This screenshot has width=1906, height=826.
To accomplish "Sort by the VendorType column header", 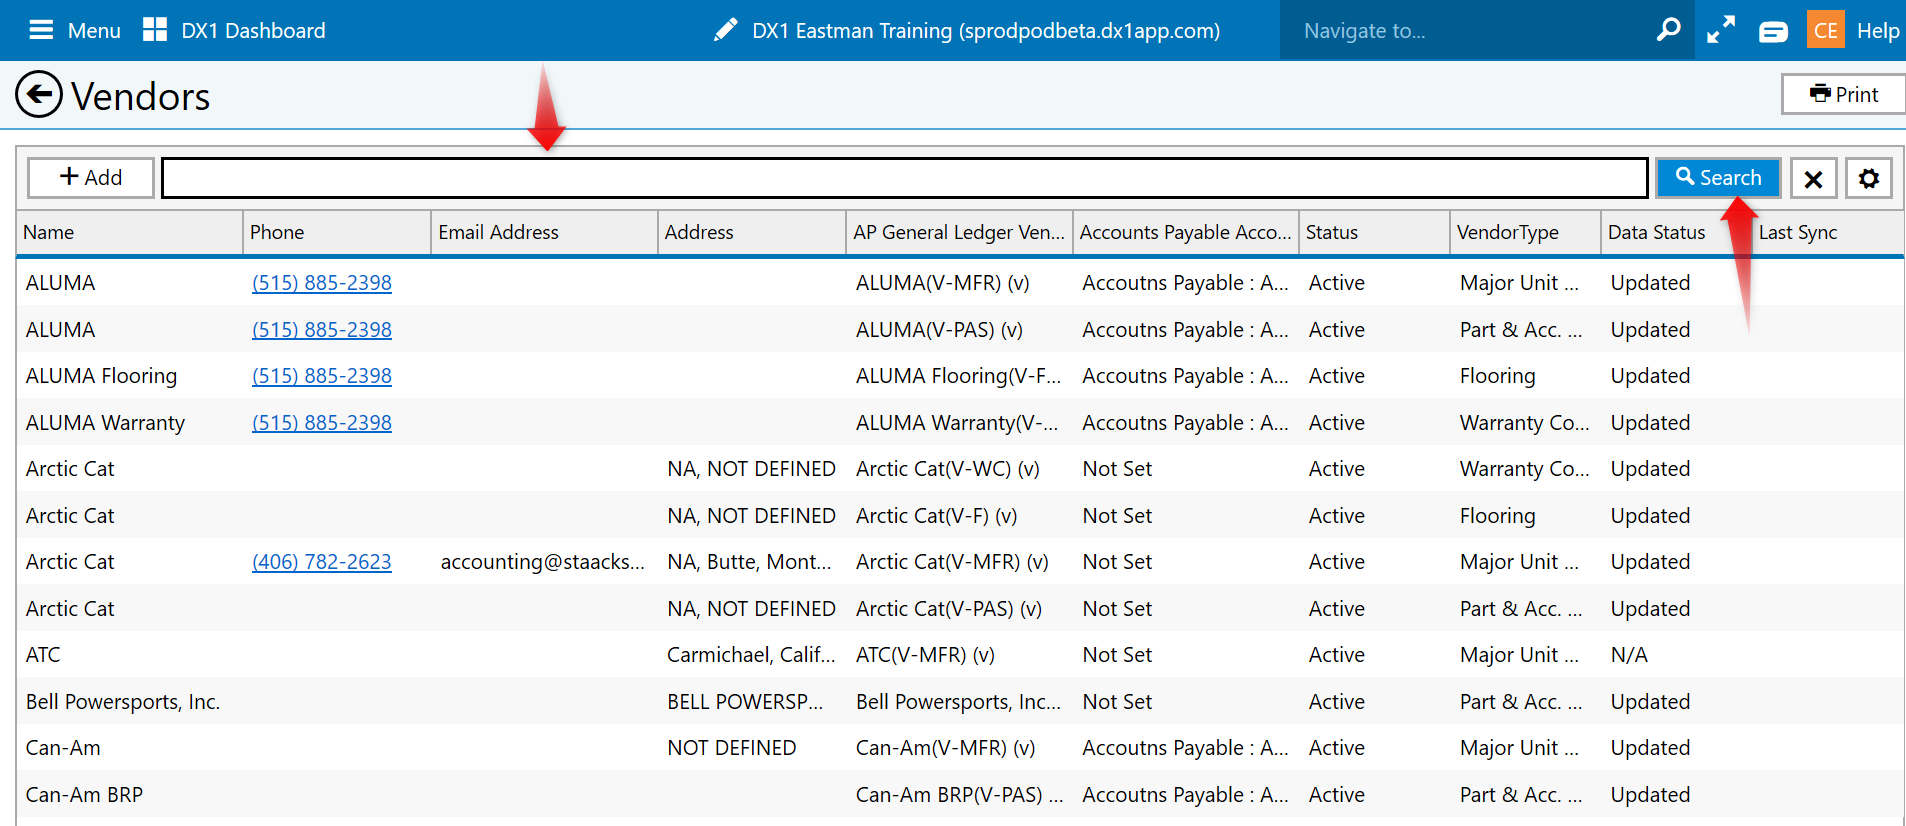I will [x=1525, y=232].
